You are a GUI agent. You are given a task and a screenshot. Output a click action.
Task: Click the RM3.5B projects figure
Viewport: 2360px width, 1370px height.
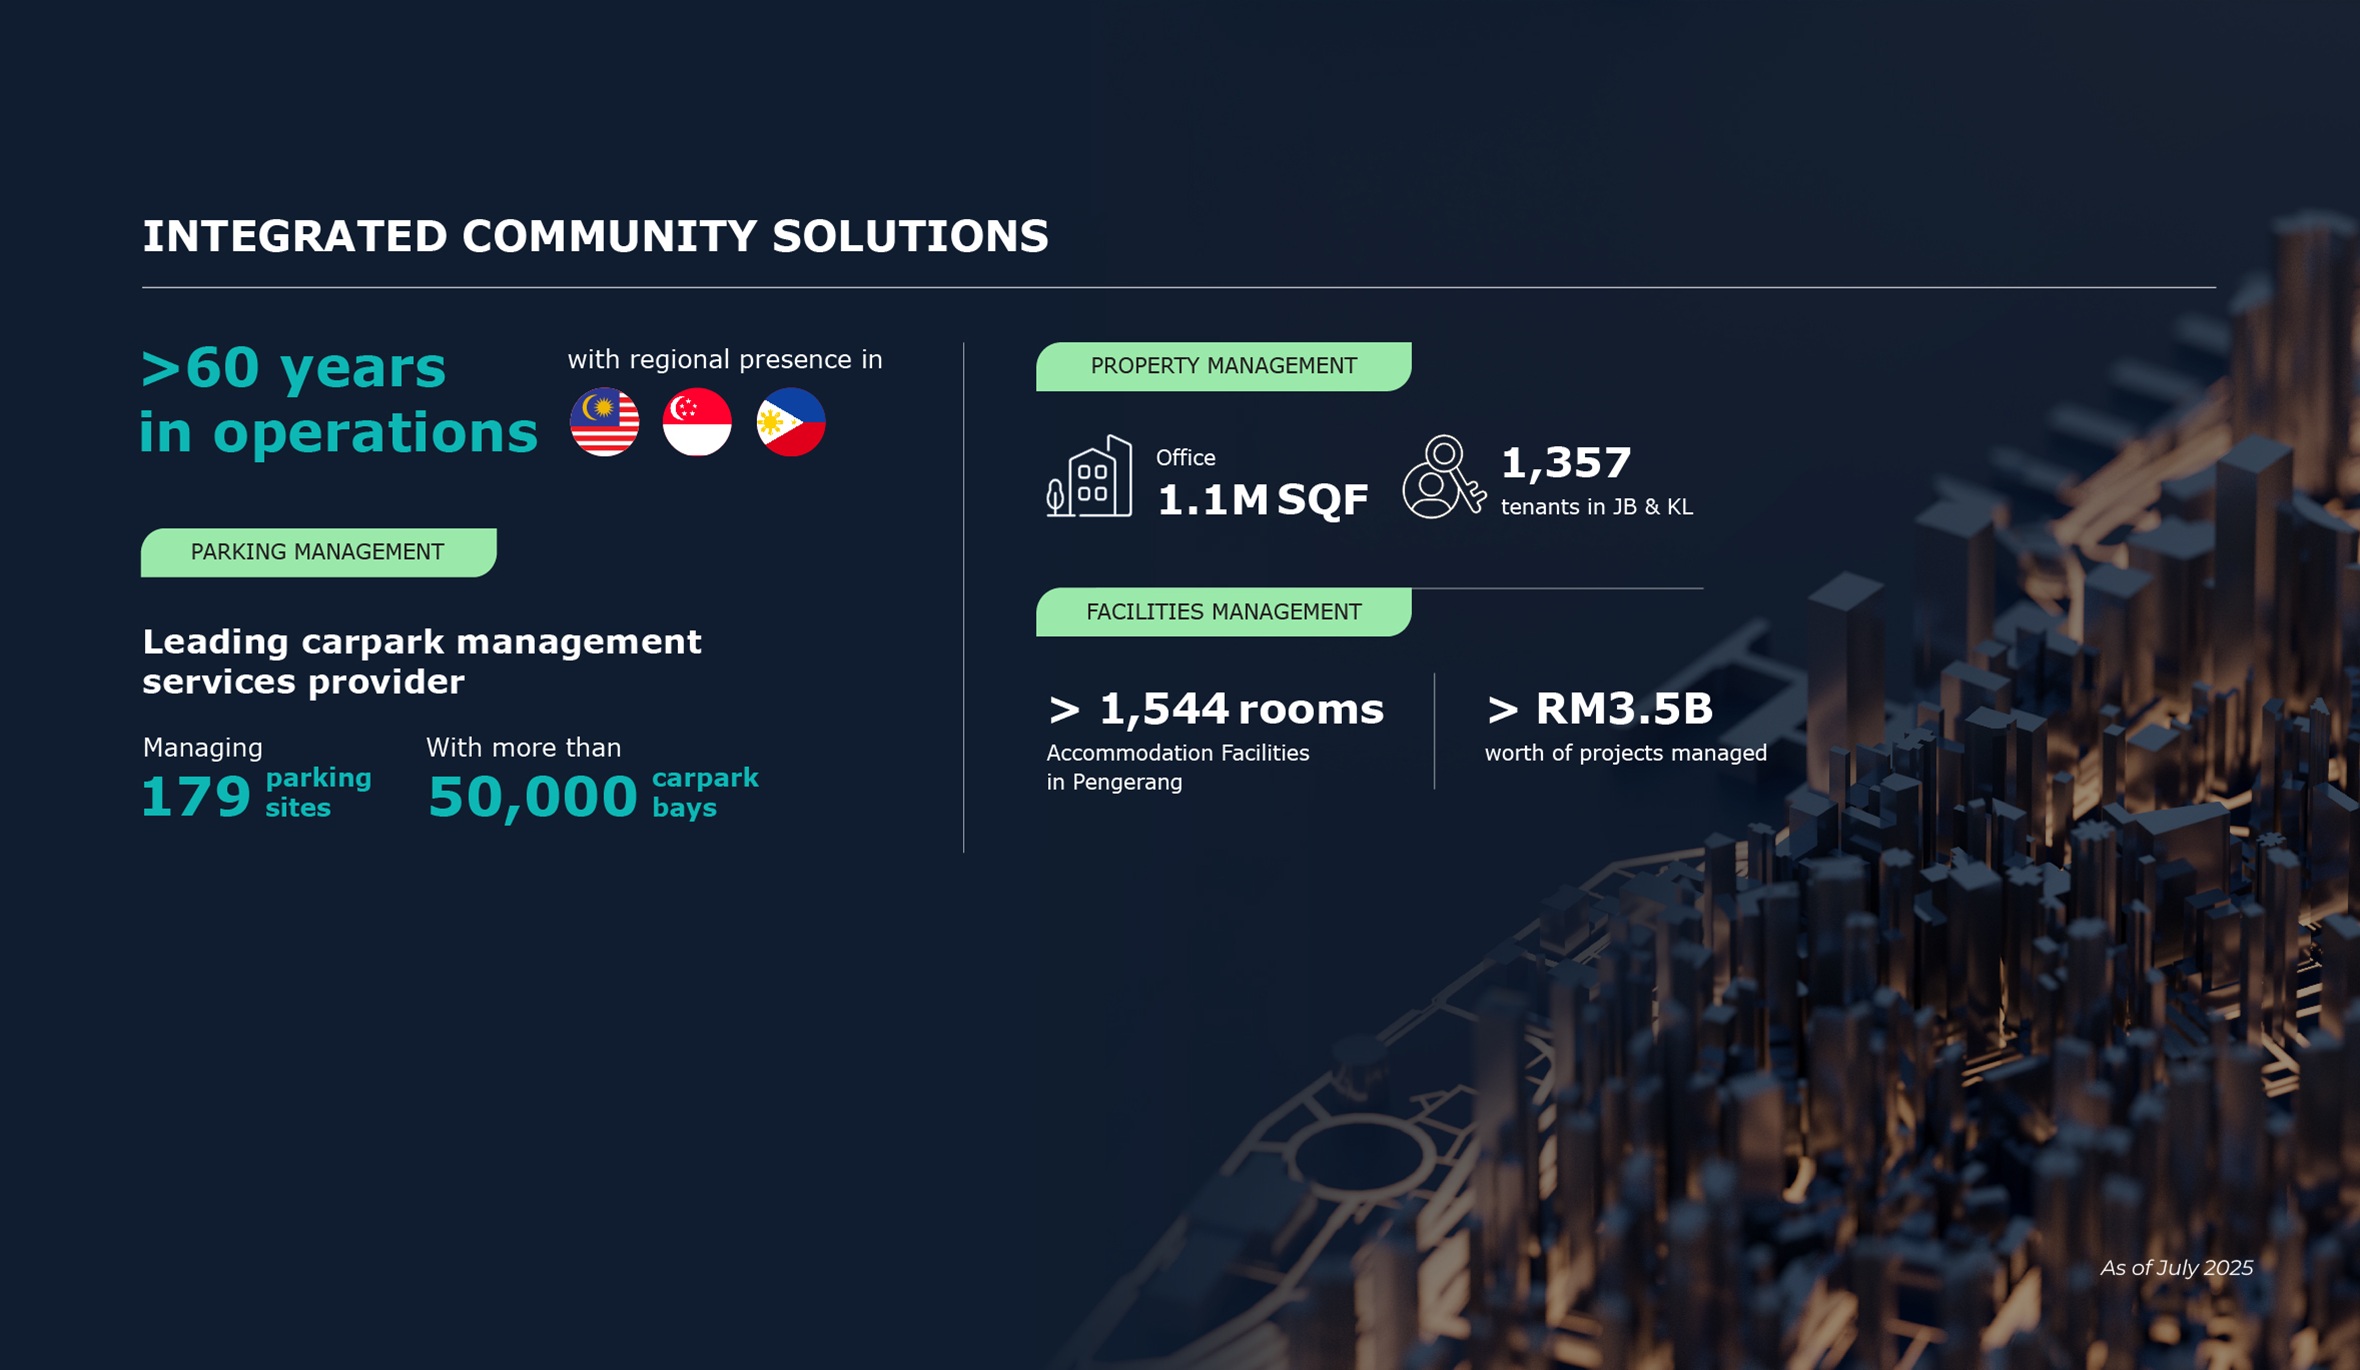click(1599, 709)
